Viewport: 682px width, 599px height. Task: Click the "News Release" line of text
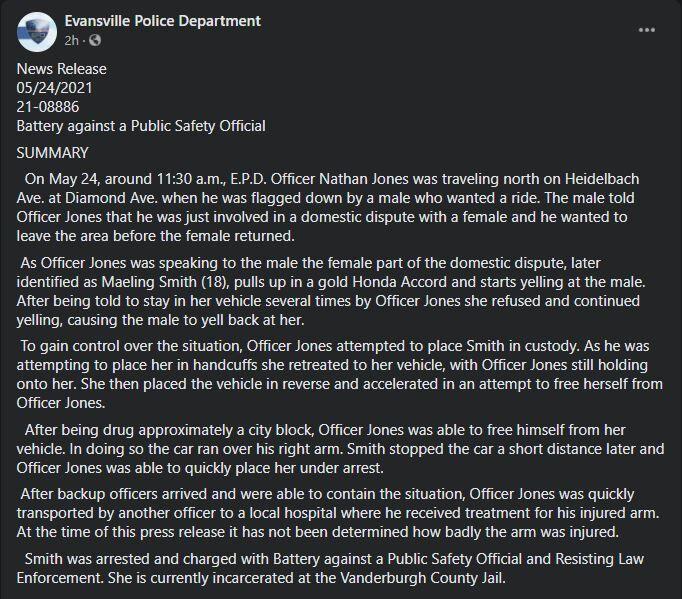61,69
